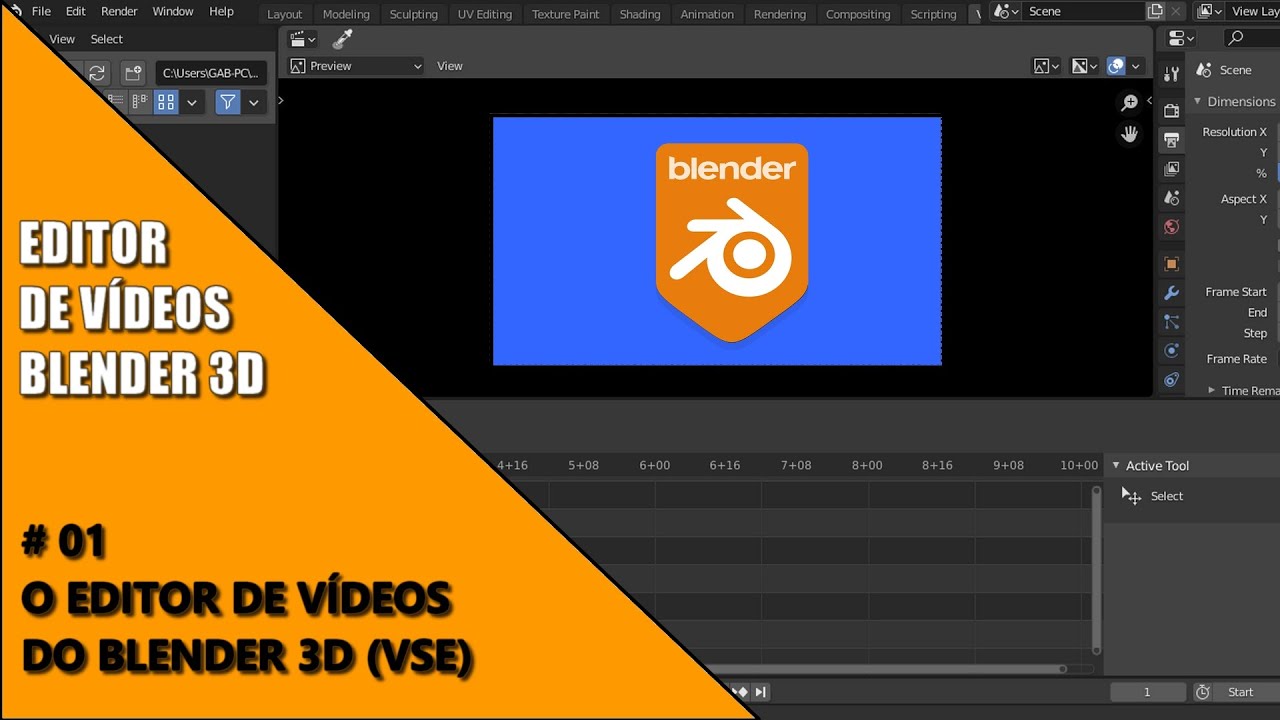Click the zoom magnifier gizmo
1280x720 pixels.
pyautogui.click(x=1130, y=103)
